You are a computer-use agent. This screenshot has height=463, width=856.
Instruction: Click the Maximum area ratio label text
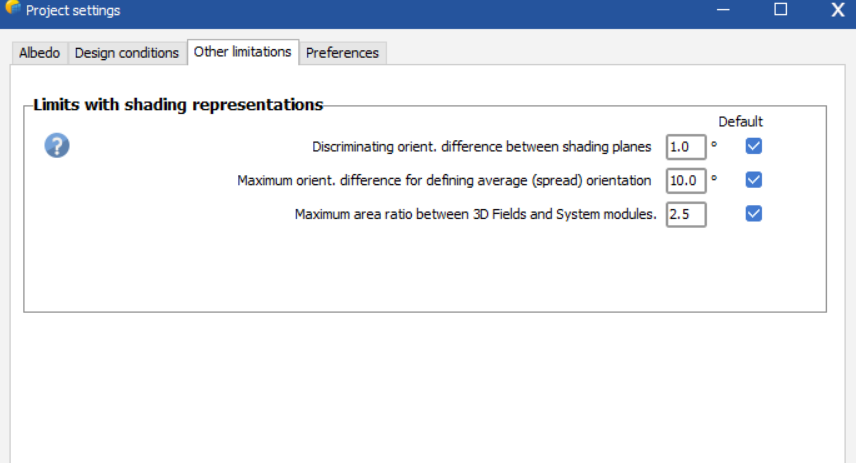coord(475,215)
